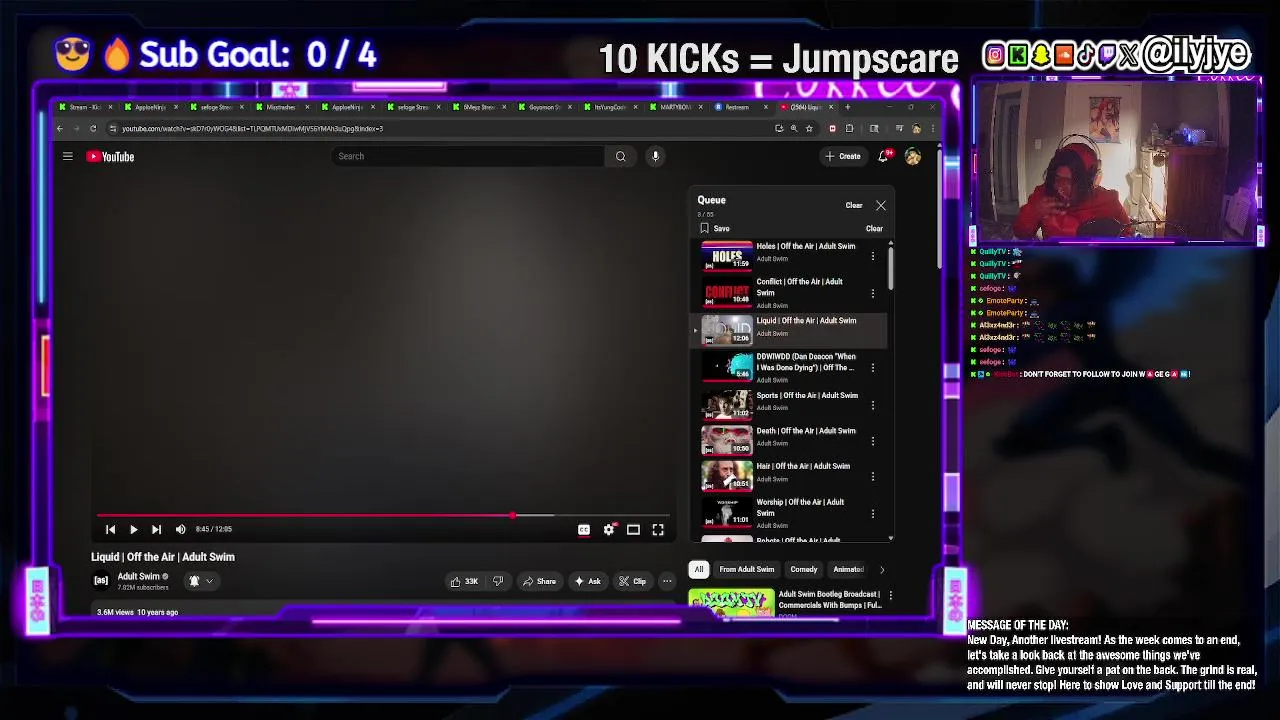The width and height of the screenshot is (1280, 720).
Task: Select Hair | Off the Air title
Action: click(x=803, y=466)
